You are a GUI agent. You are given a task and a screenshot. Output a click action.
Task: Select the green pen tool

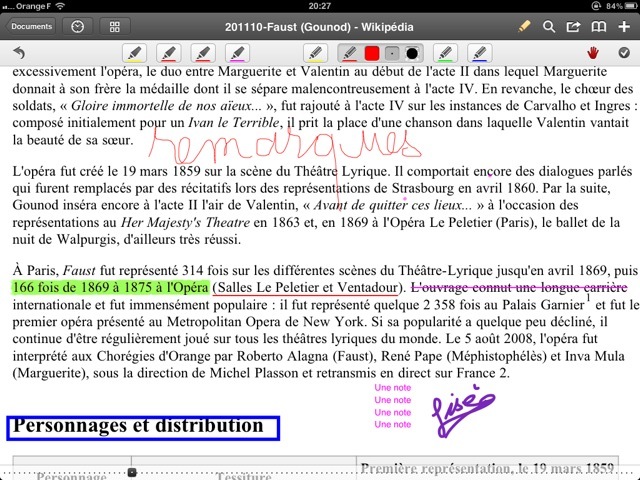coord(445,52)
